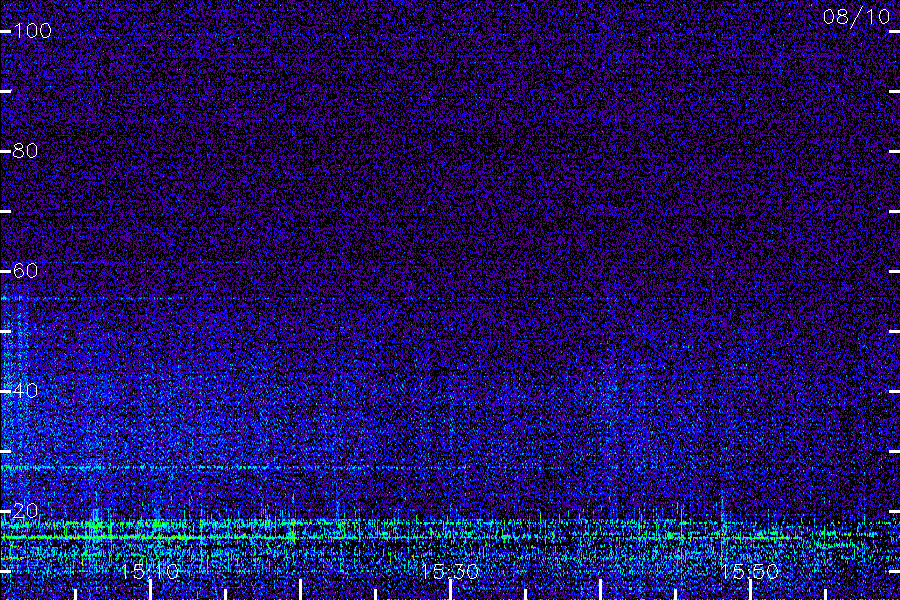This screenshot has height=600, width=900.
Task: Click the 100 frequency axis label
Action: [32, 31]
